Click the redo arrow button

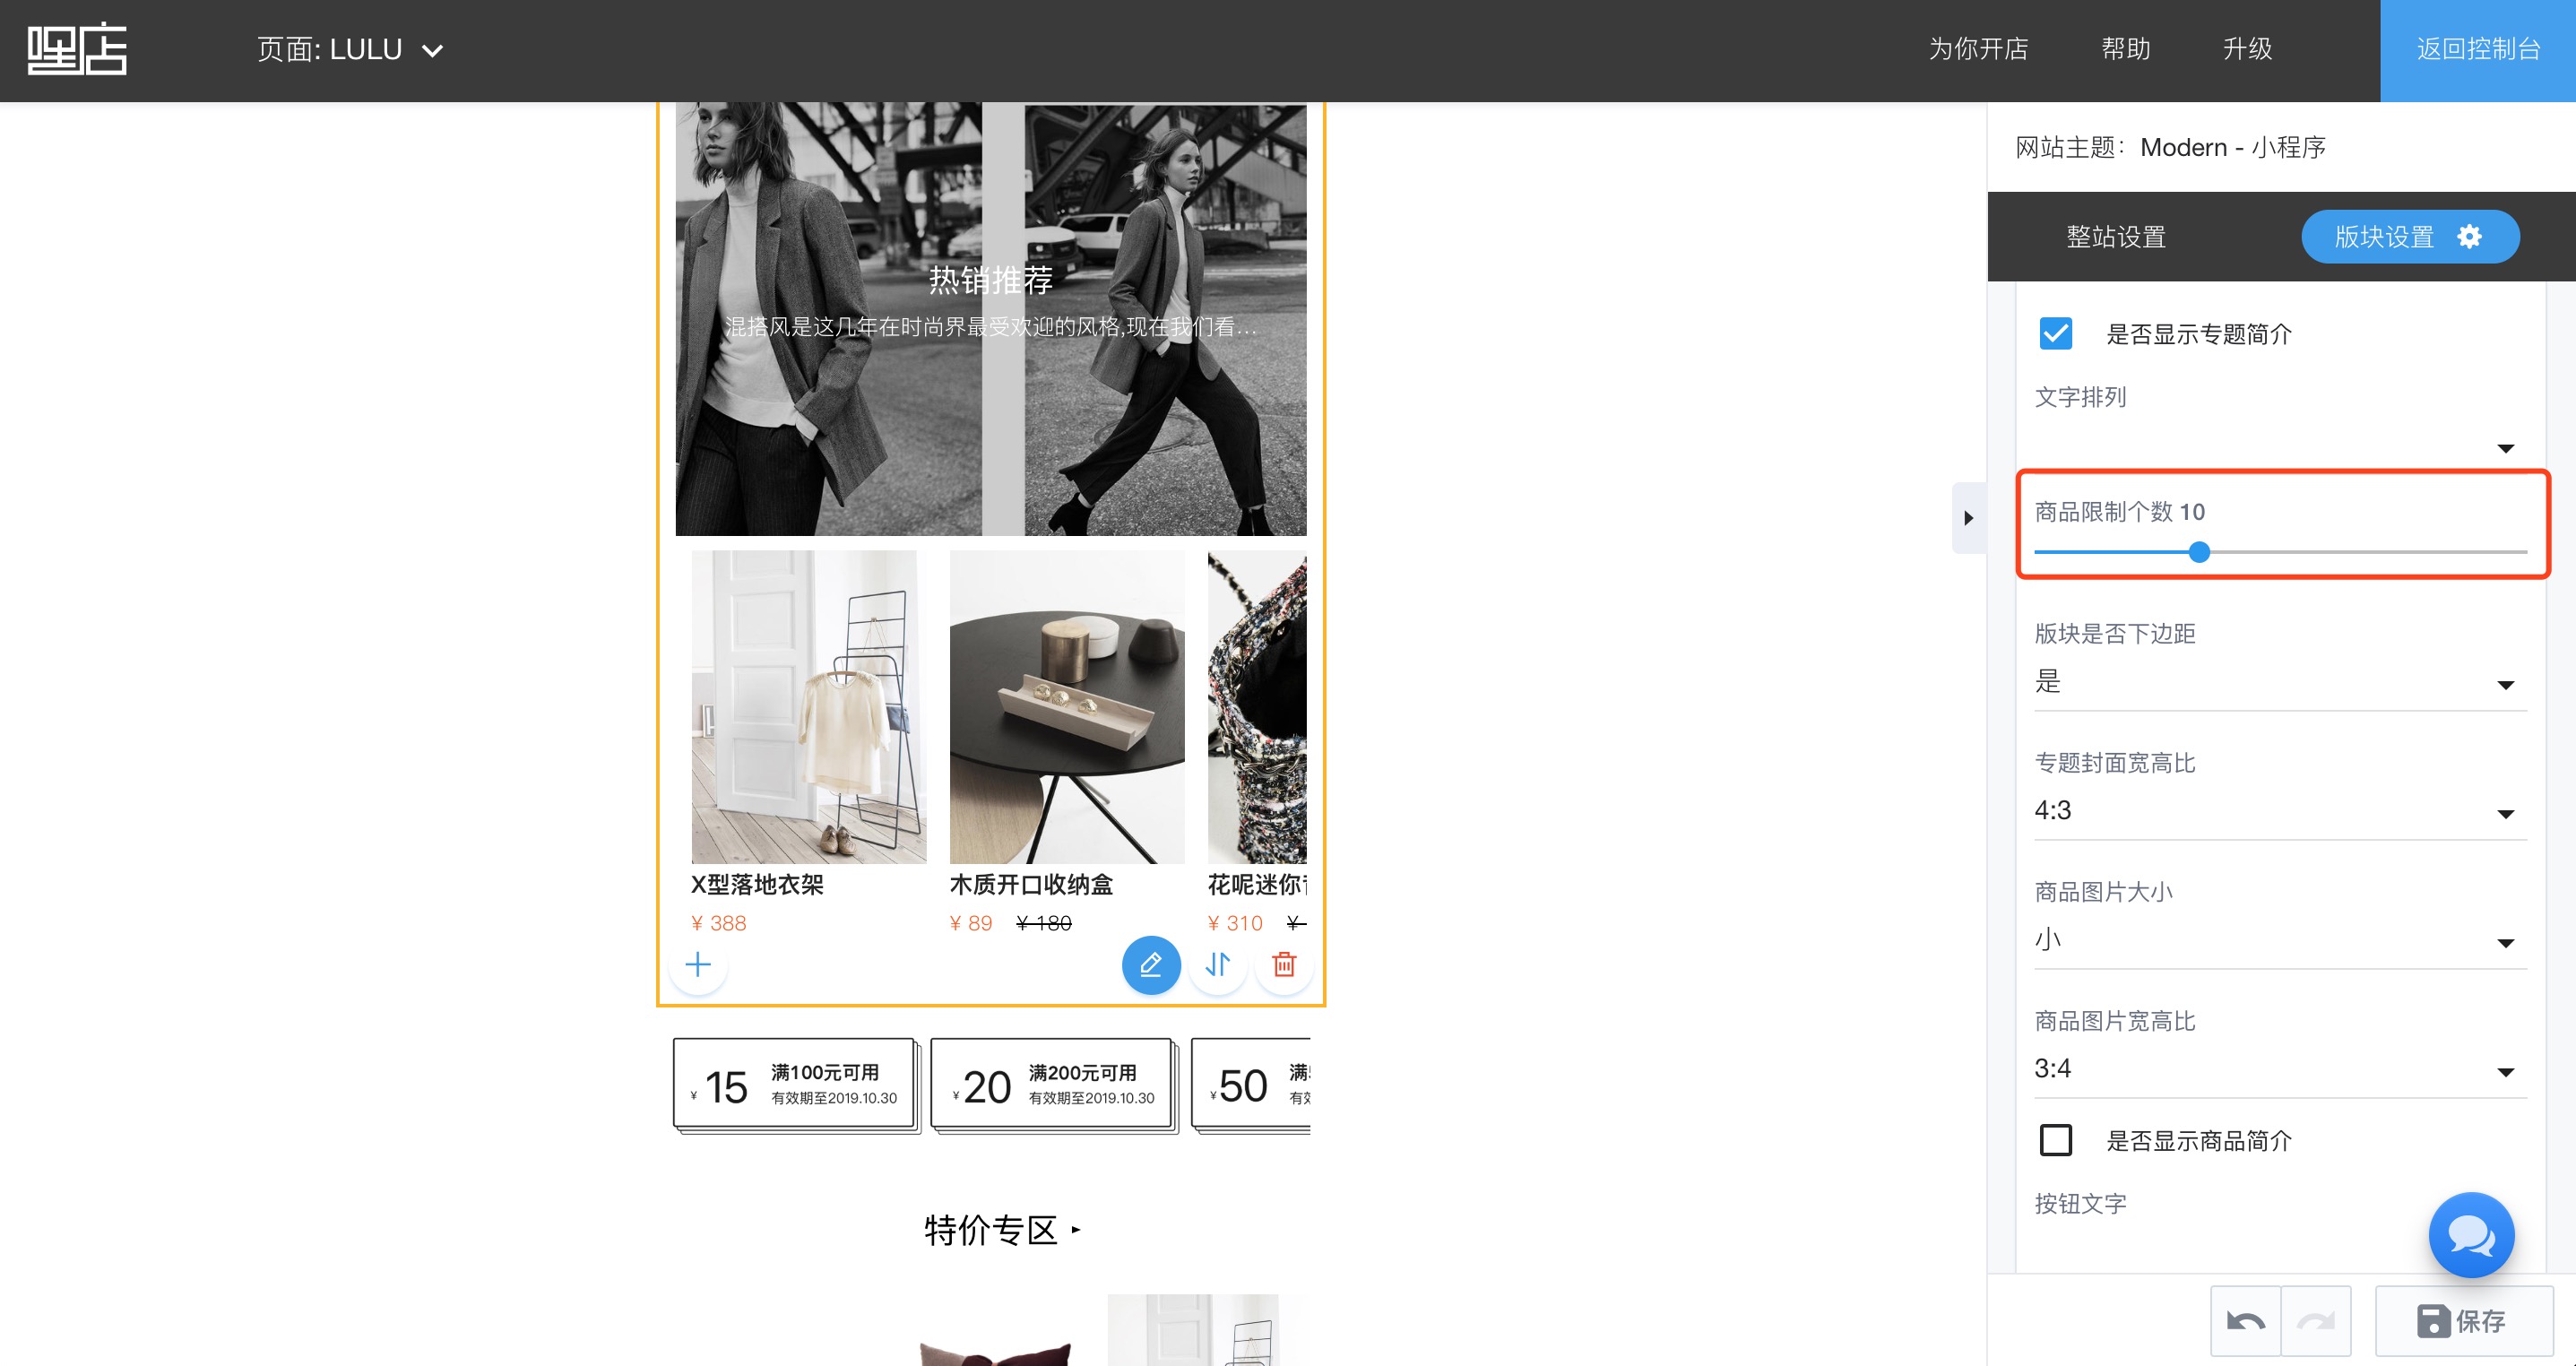pyautogui.click(x=2316, y=1321)
